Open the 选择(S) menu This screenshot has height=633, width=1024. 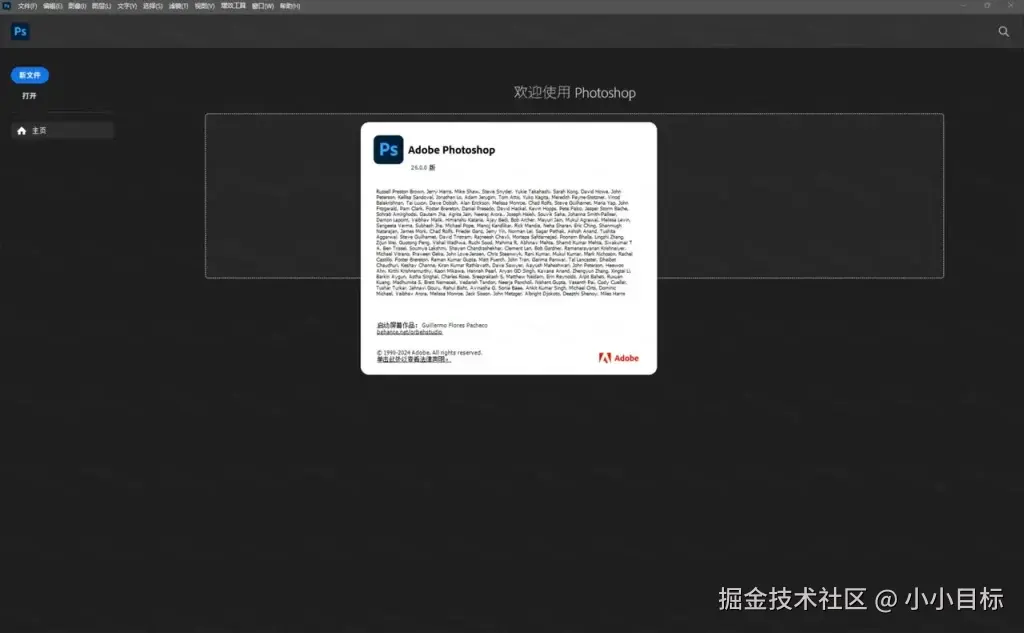[x=152, y=6]
